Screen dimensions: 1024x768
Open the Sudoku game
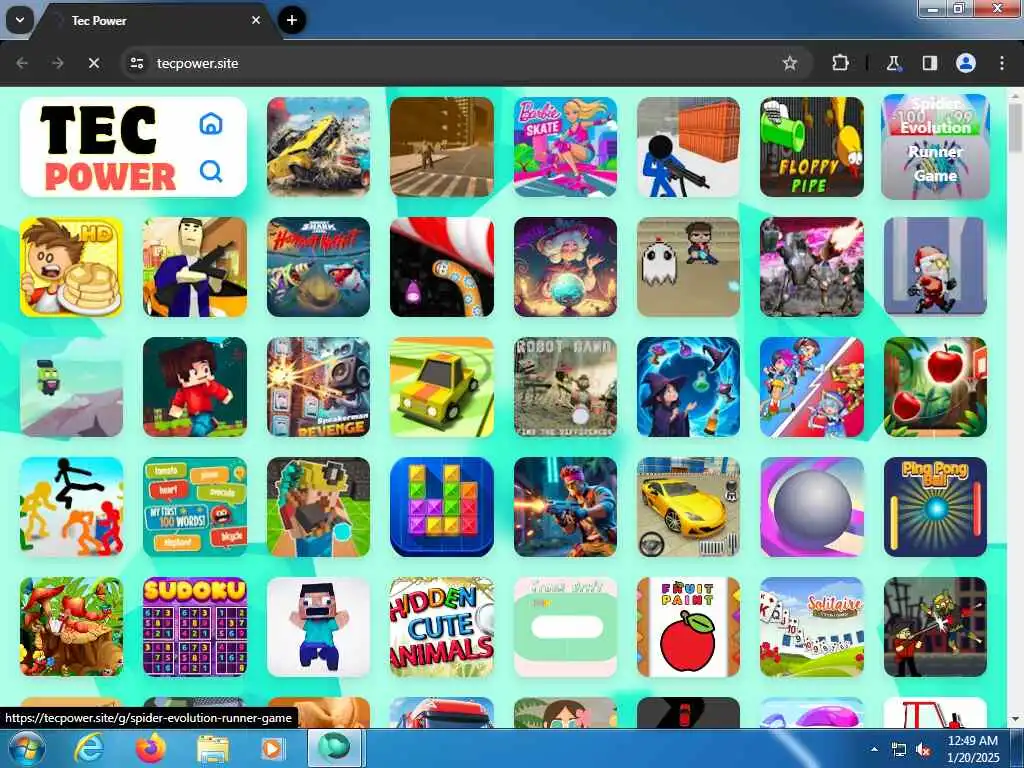coord(195,627)
